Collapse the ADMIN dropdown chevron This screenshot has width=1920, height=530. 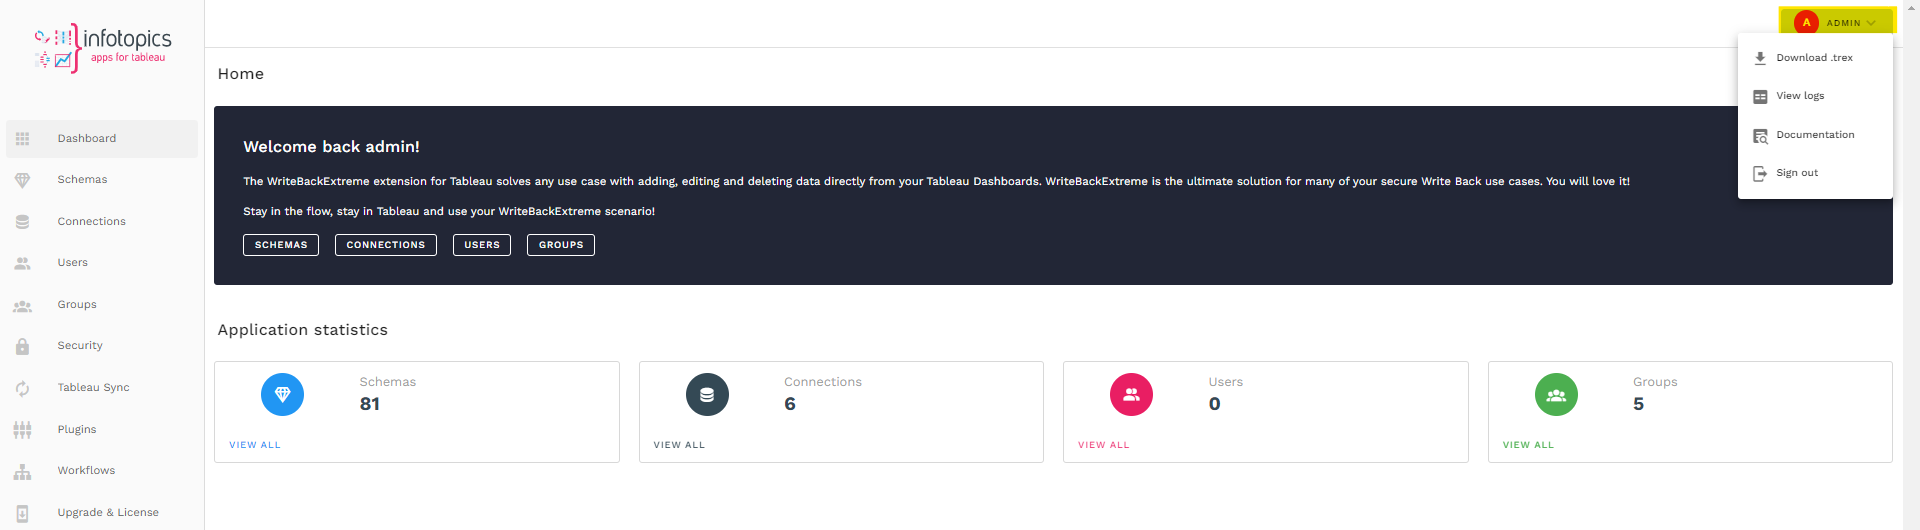[x=1871, y=23]
